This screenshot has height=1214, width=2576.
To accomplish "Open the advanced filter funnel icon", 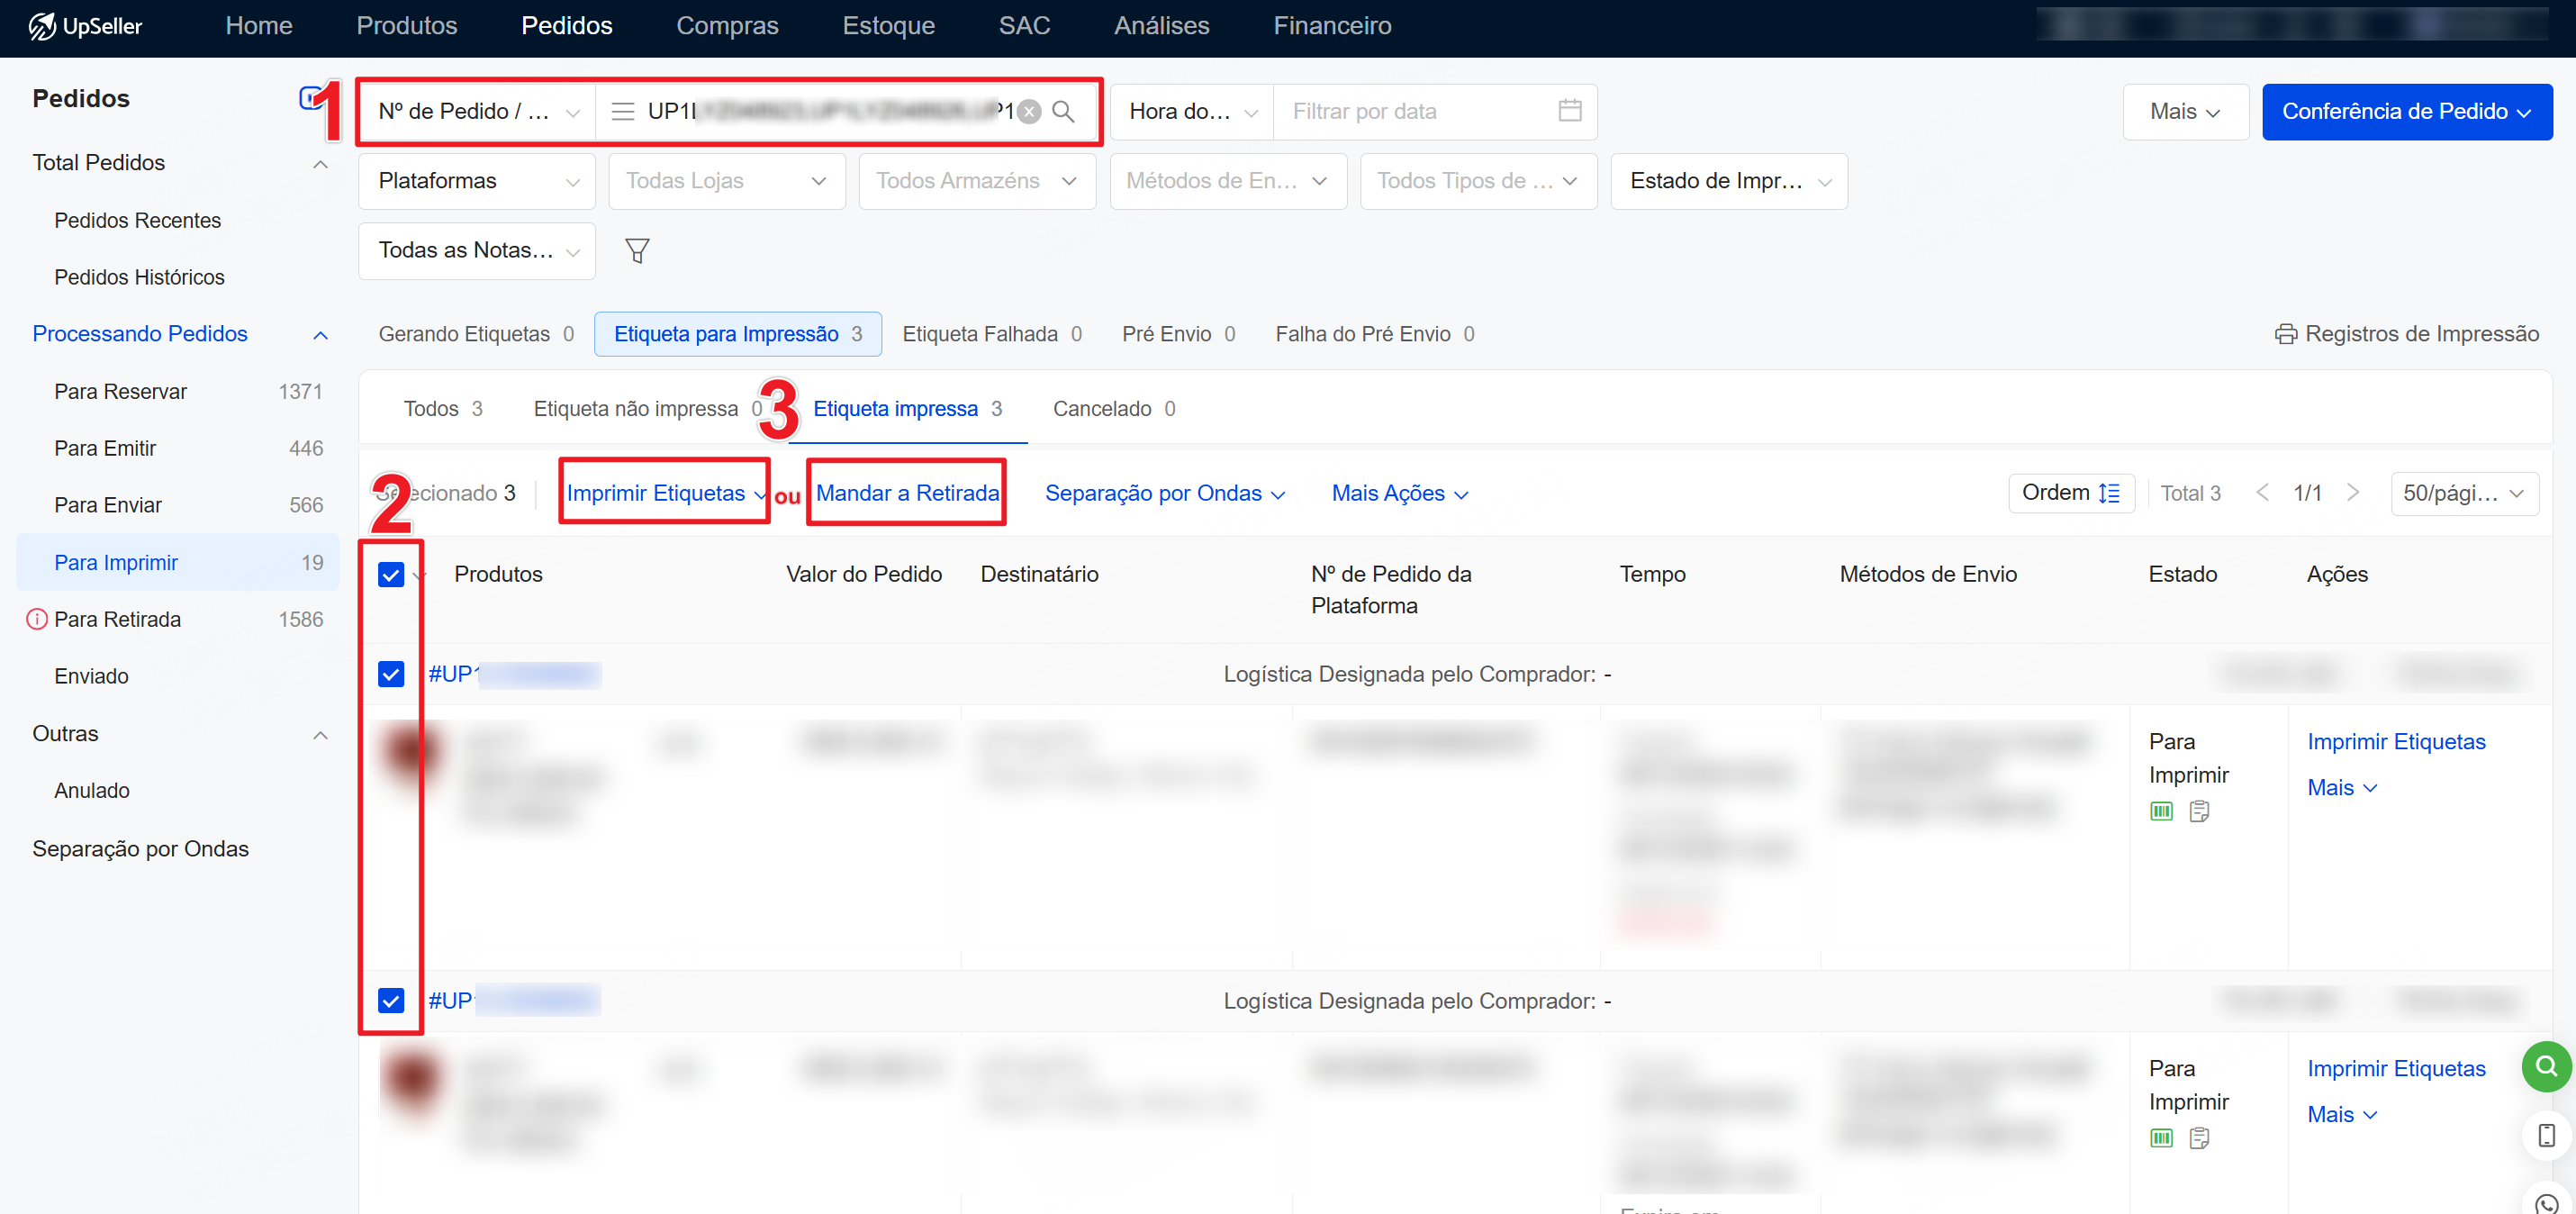I will [637, 251].
